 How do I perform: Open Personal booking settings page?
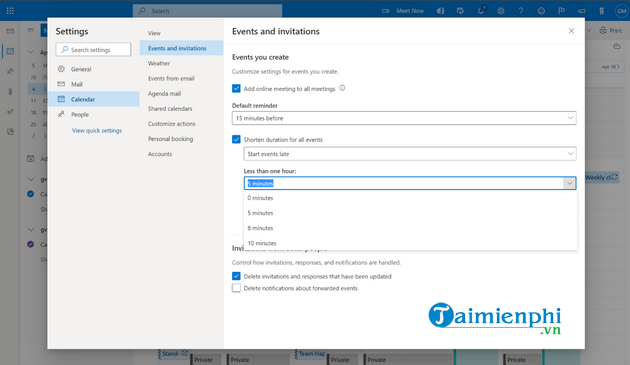pyautogui.click(x=181, y=139)
